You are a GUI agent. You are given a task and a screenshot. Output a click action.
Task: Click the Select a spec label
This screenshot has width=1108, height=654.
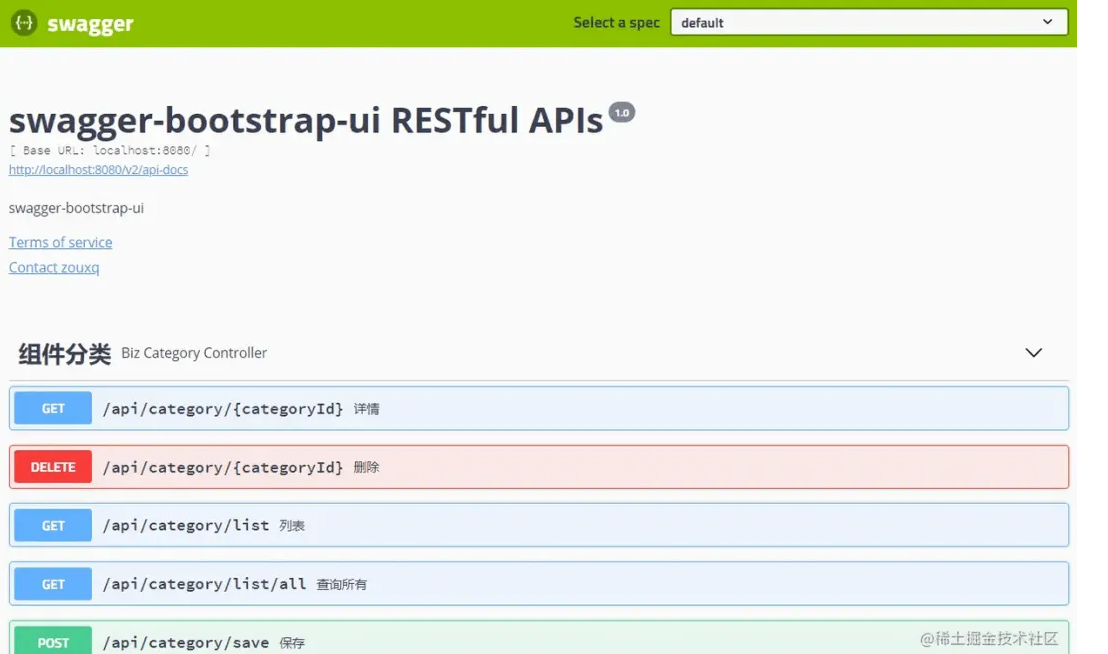point(616,23)
